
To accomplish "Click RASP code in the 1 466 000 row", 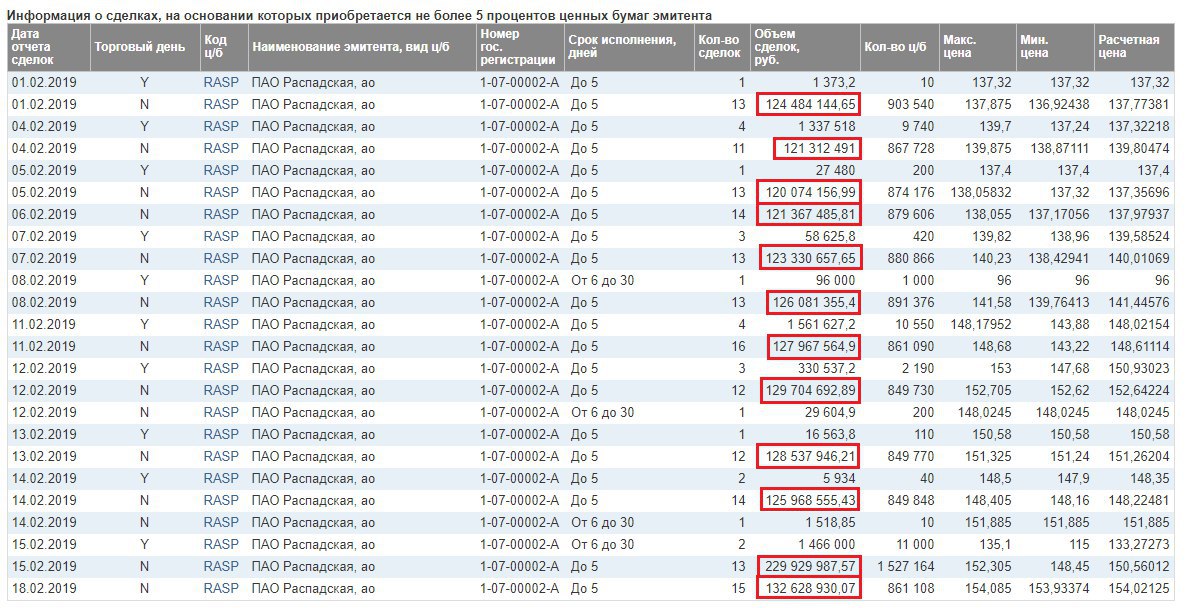I will (221, 544).
